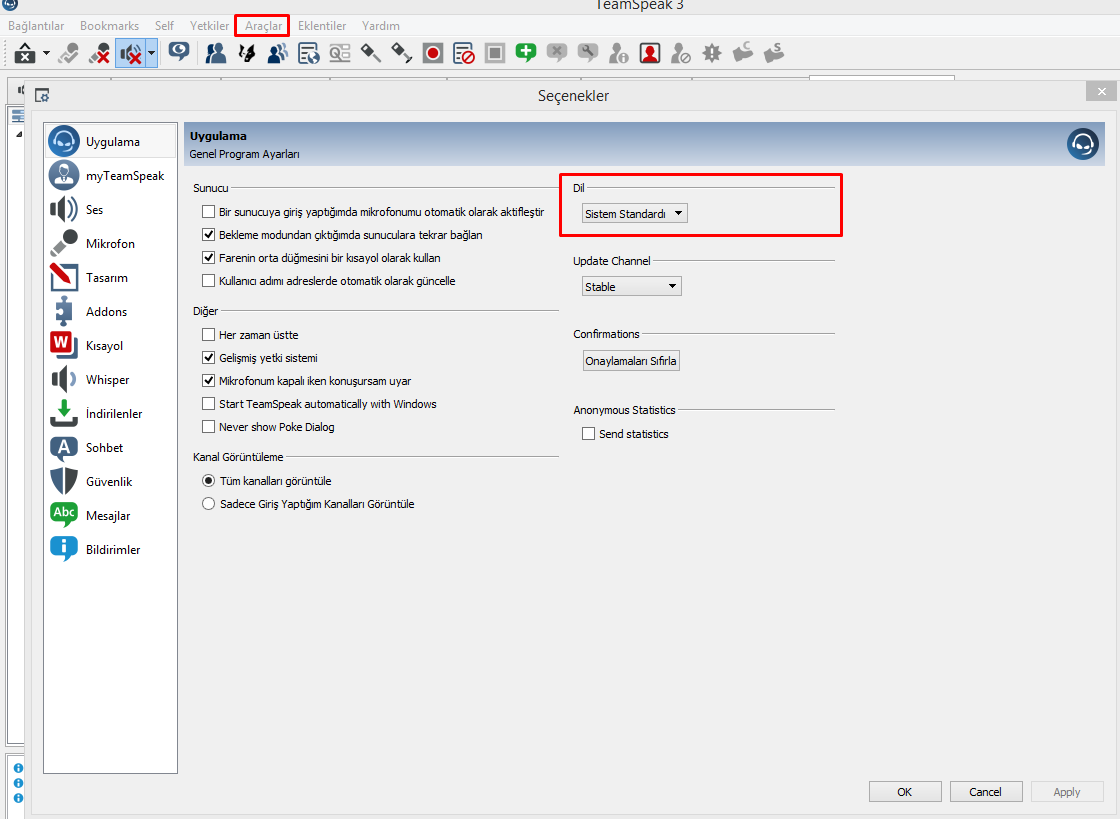Confirm settings with the OK button
Viewport: 1120px width, 819px height.
coord(904,792)
